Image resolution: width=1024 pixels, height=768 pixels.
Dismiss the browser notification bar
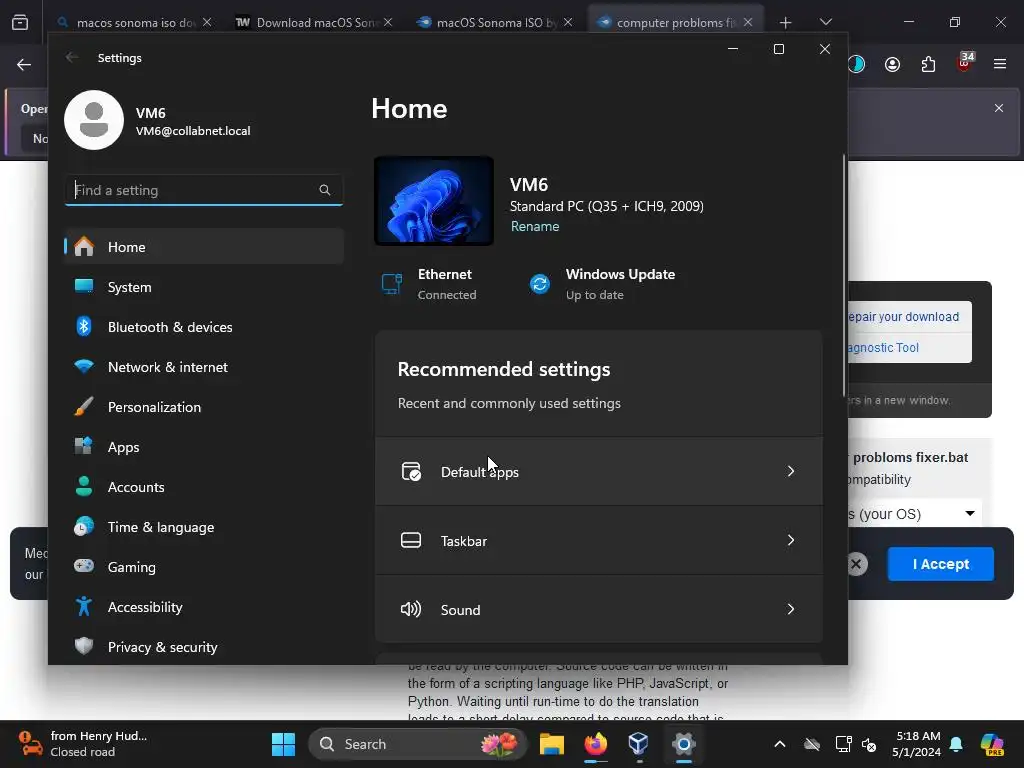tap(999, 108)
